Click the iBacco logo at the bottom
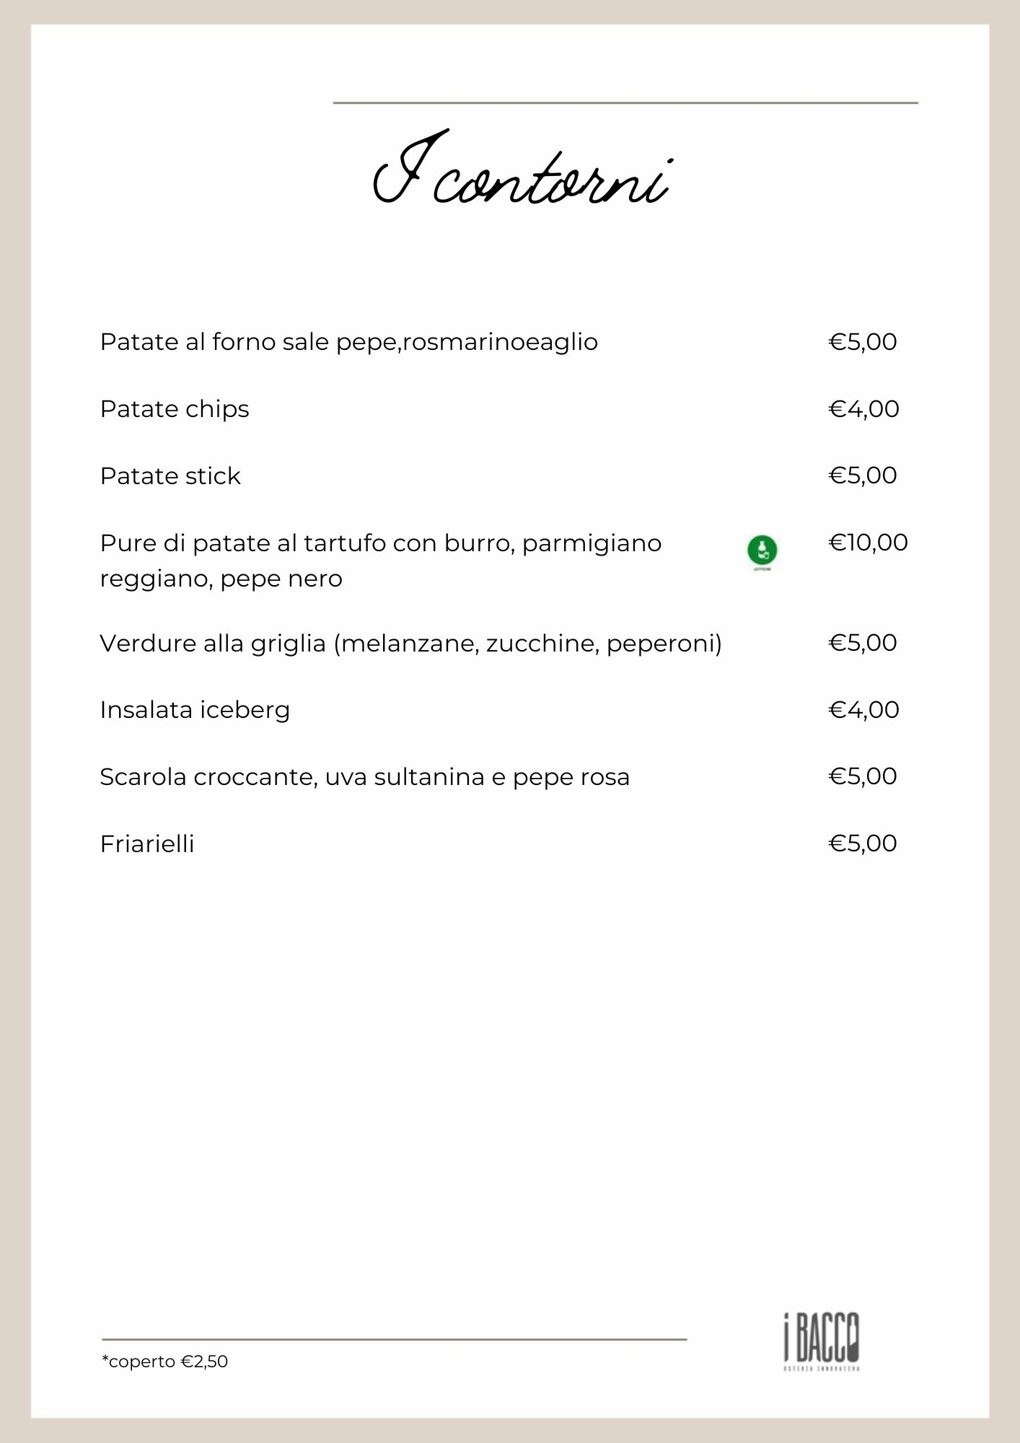 pos(821,1340)
